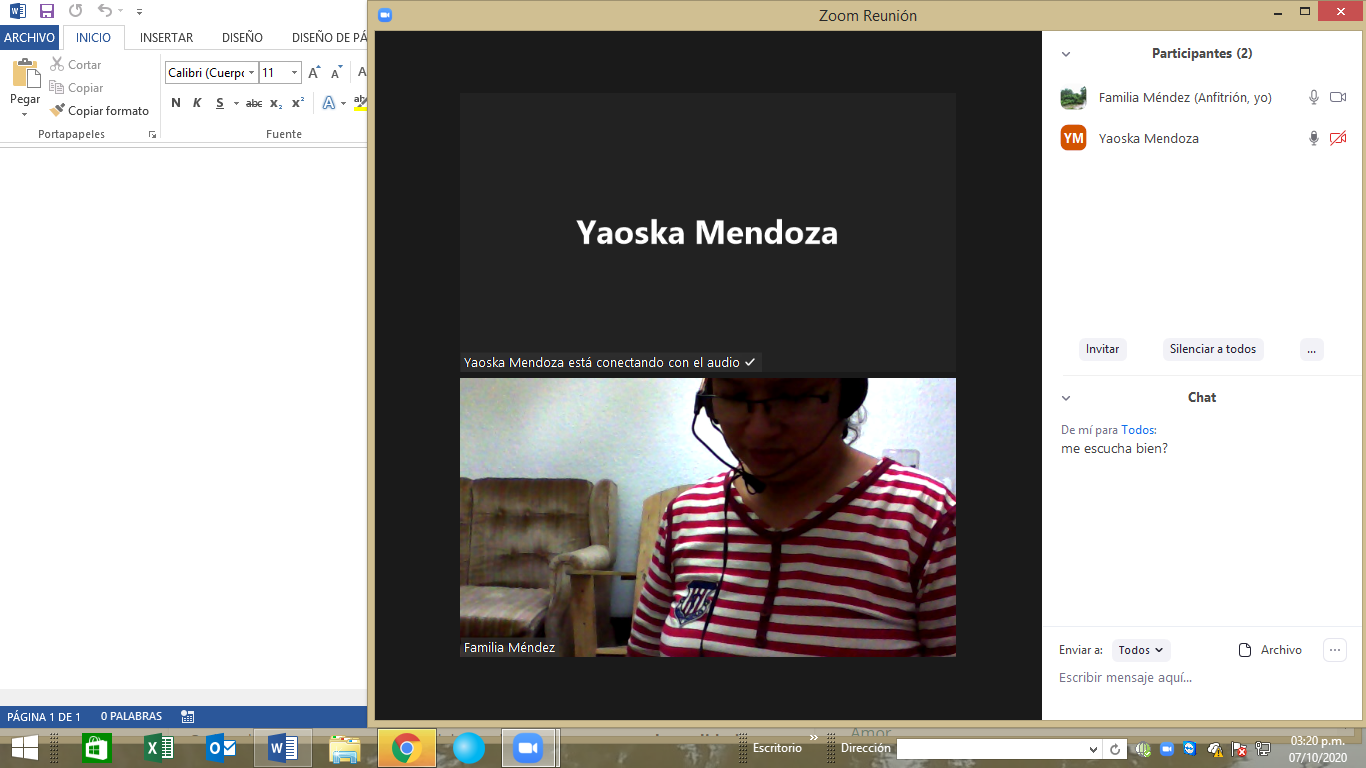Select the Copiar formato paintbrush

[58, 111]
